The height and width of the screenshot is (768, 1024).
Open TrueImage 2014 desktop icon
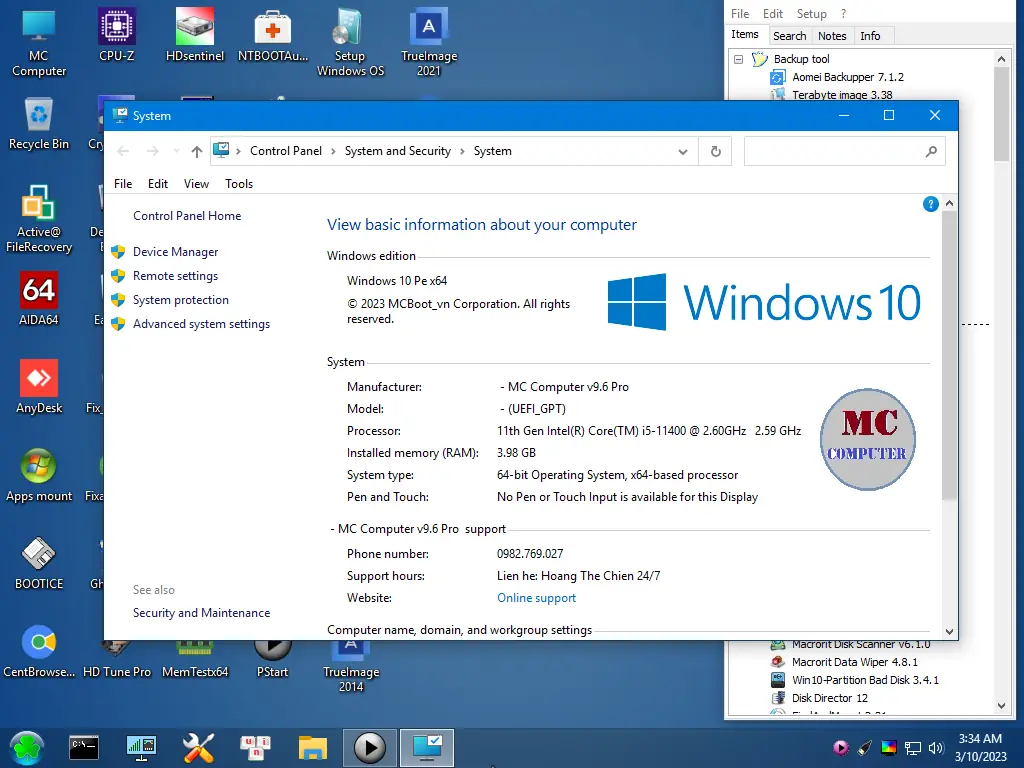350,666
